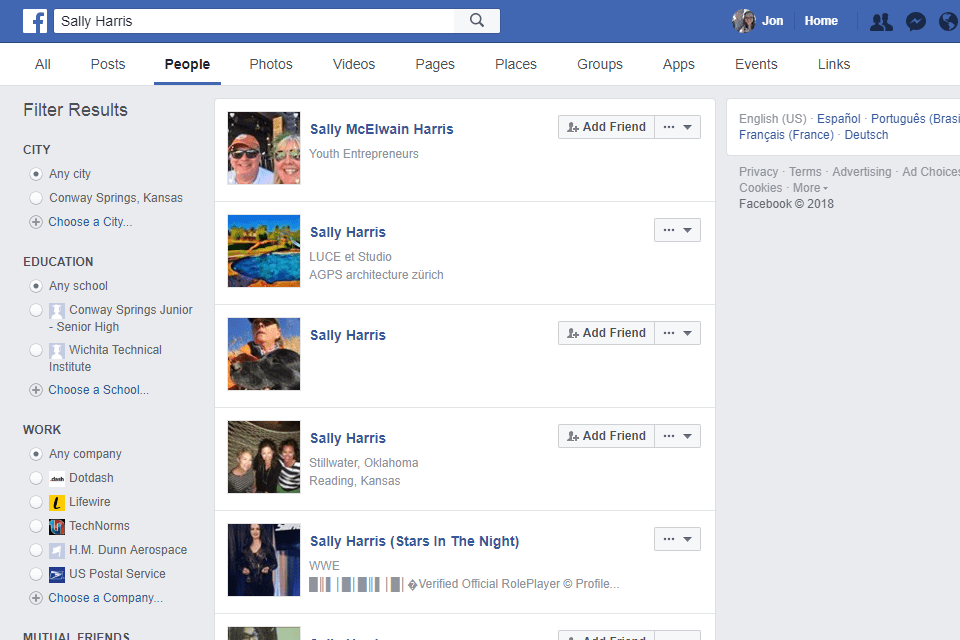Click the Dotdash company logo

(x=57, y=478)
